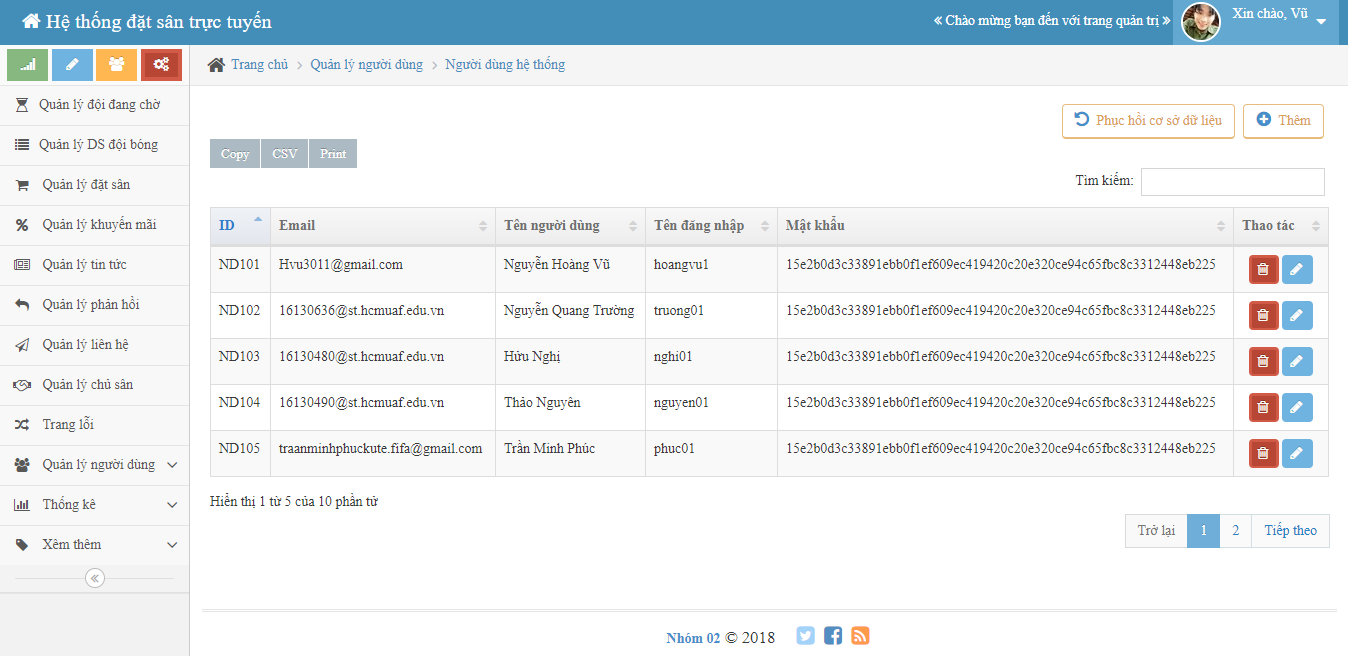Sort the table by Mật khẩu column

click(1006, 226)
